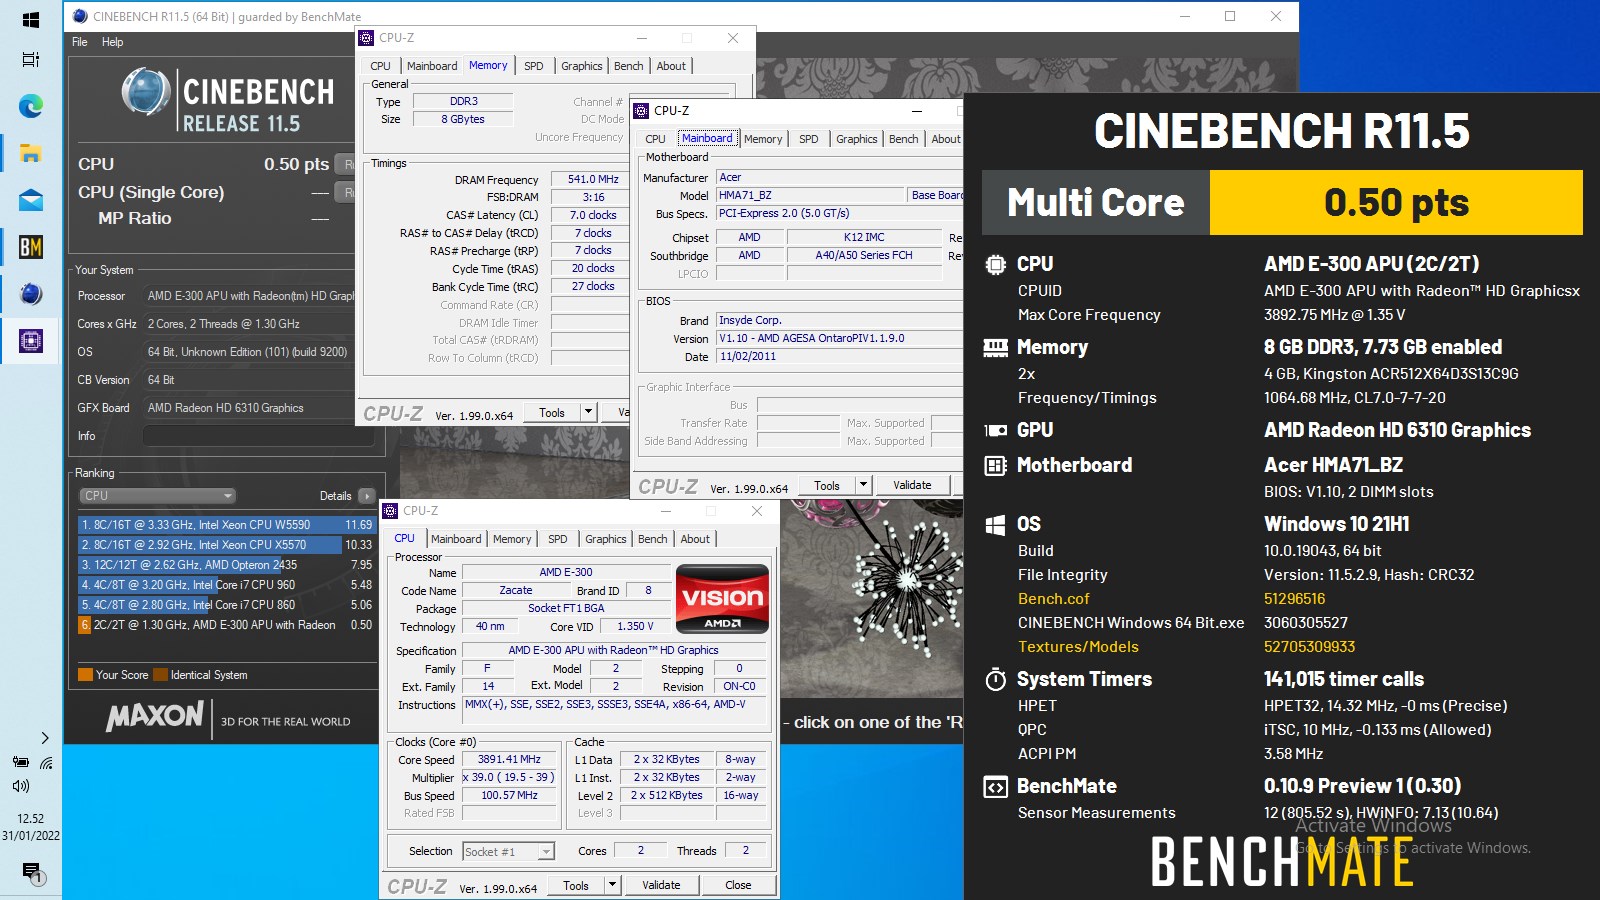The height and width of the screenshot is (900, 1600).
Task: Open SPD tab in Memory CPU-Z window
Action: pyautogui.click(x=534, y=66)
